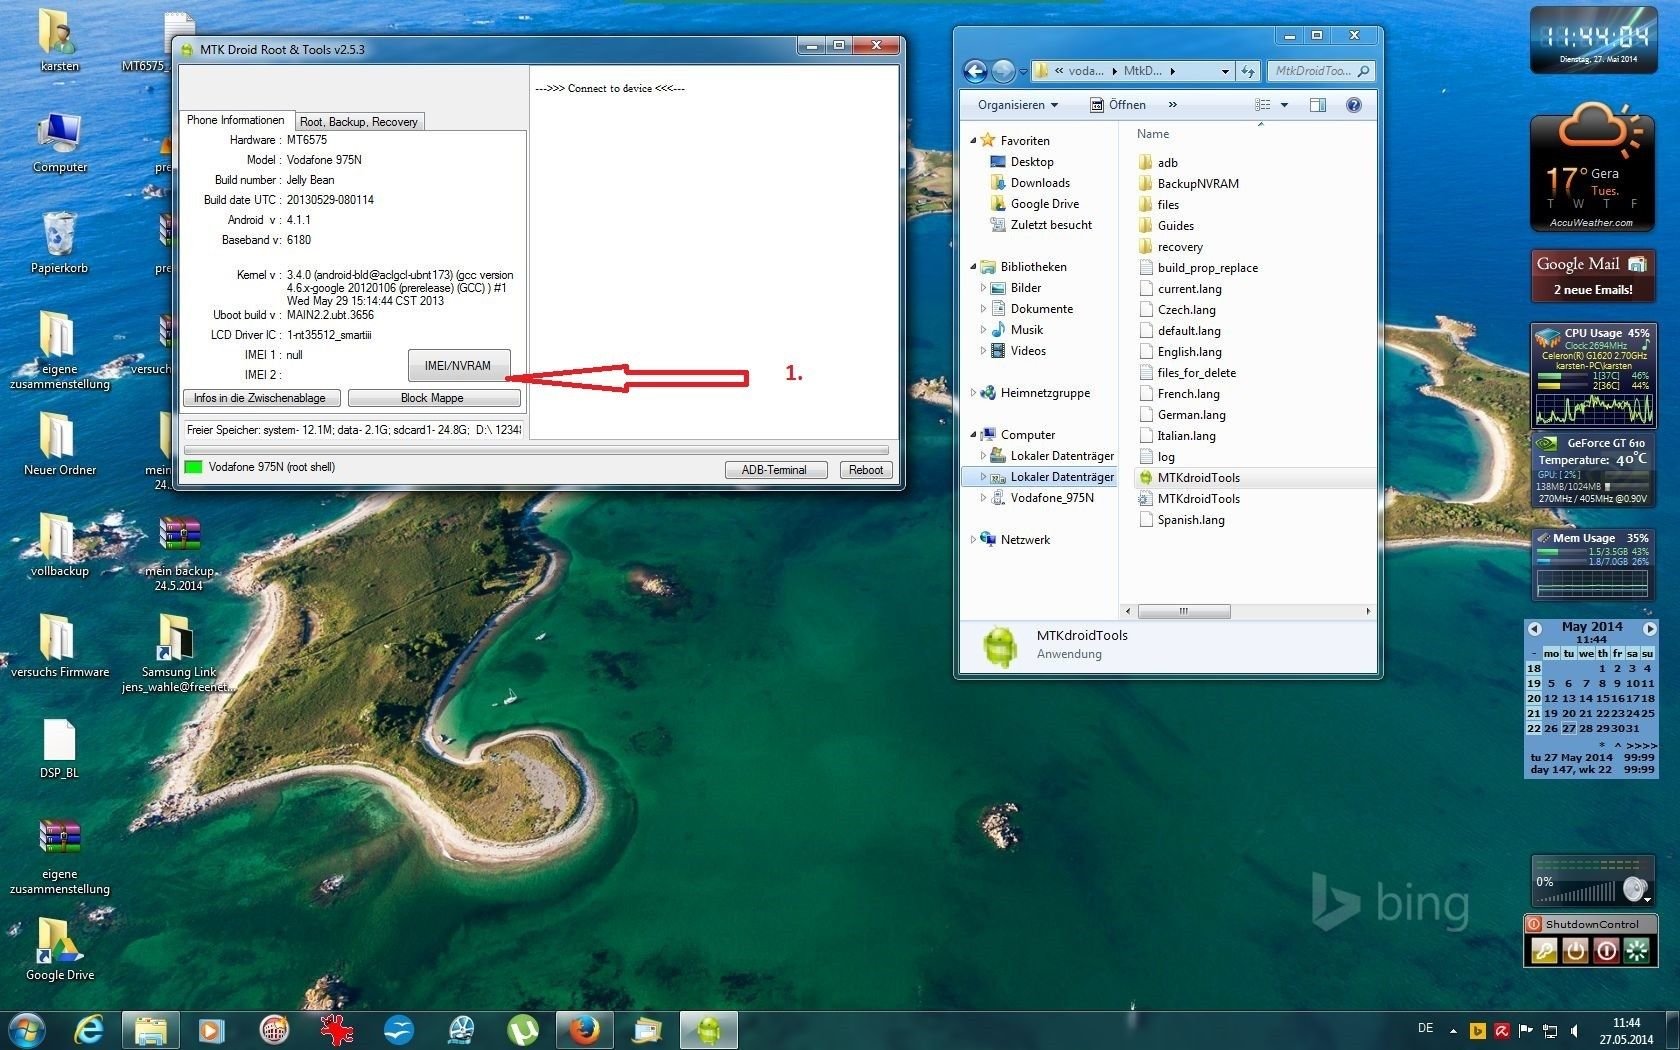
Task: Open the Google Mail gadget
Action: (1592, 275)
